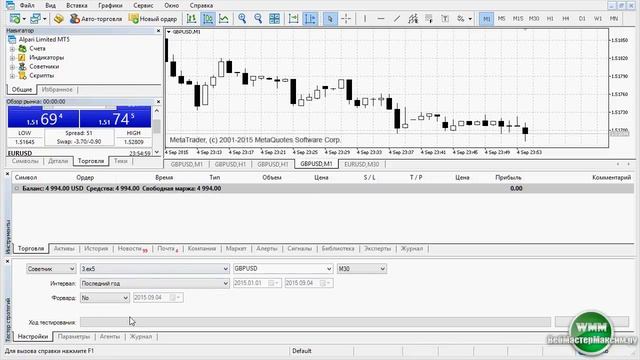640x360 pixels.
Task: Open the GBPUSD symbol dropdown in tester
Action: point(283,269)
